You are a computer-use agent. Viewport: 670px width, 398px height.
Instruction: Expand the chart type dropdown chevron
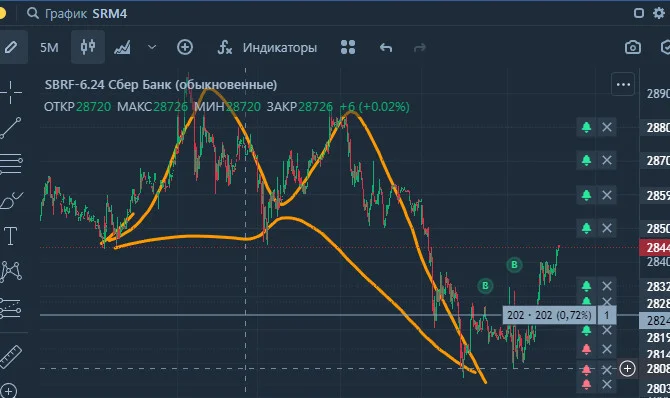[152, 47]
